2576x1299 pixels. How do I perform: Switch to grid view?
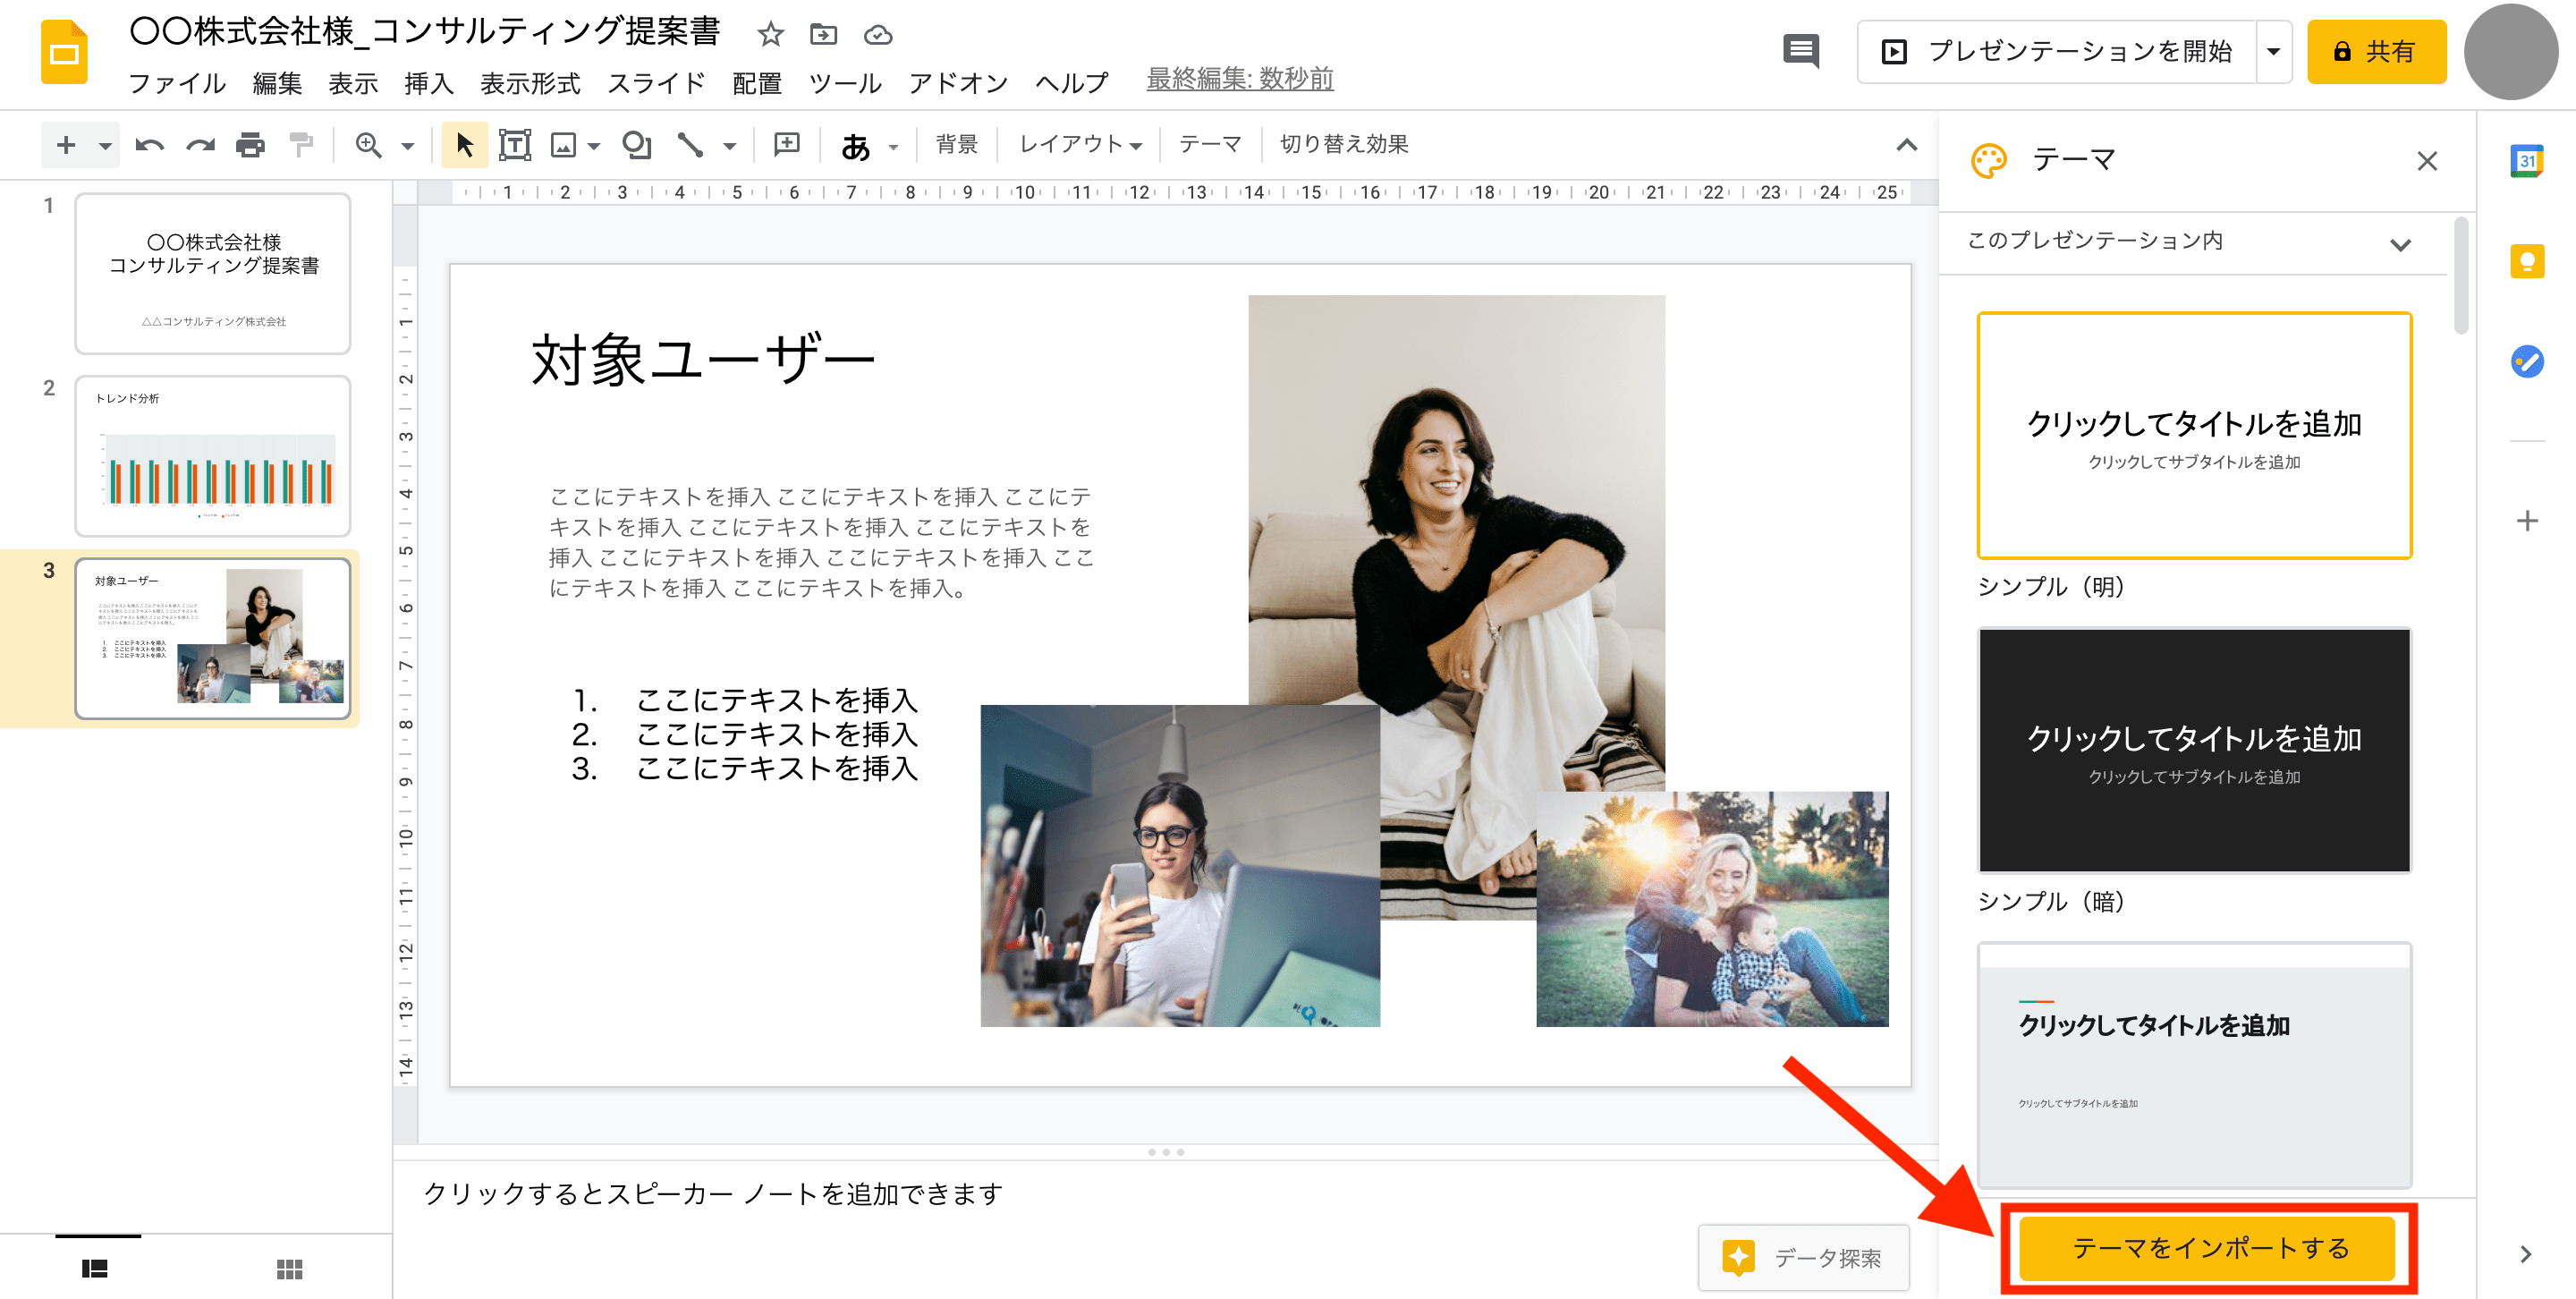(289, 1269)
